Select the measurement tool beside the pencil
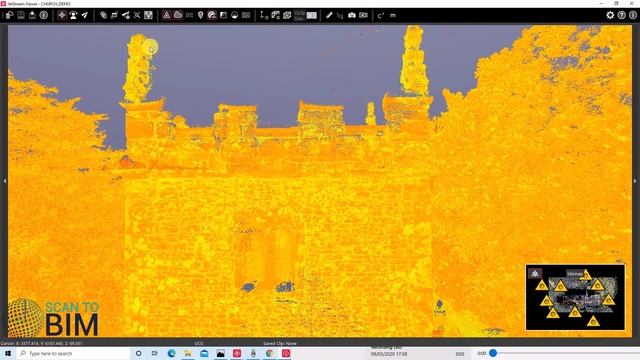Viewport: 640px width, 360px height. coord(340,16)
